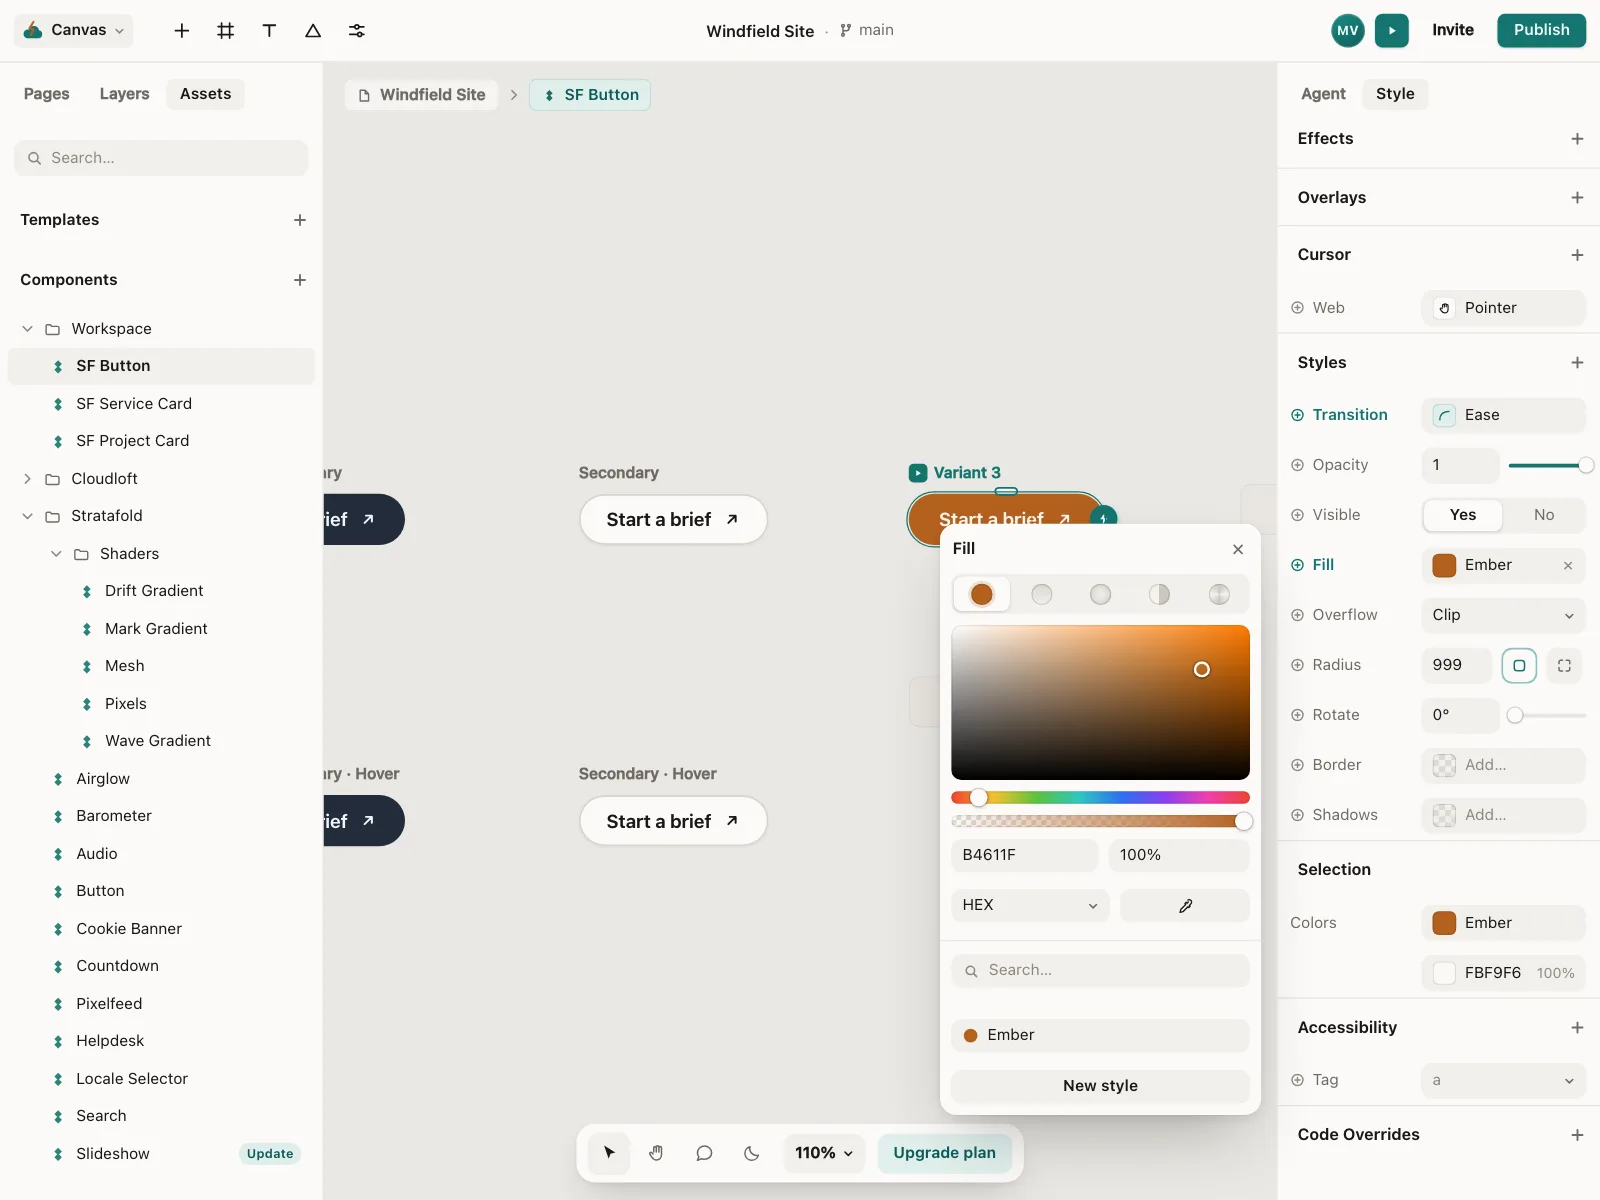This screenshot has width=1600, height=1200.
Task: Add an Overlay with the plus icon
Action: tap(1577, 198)
